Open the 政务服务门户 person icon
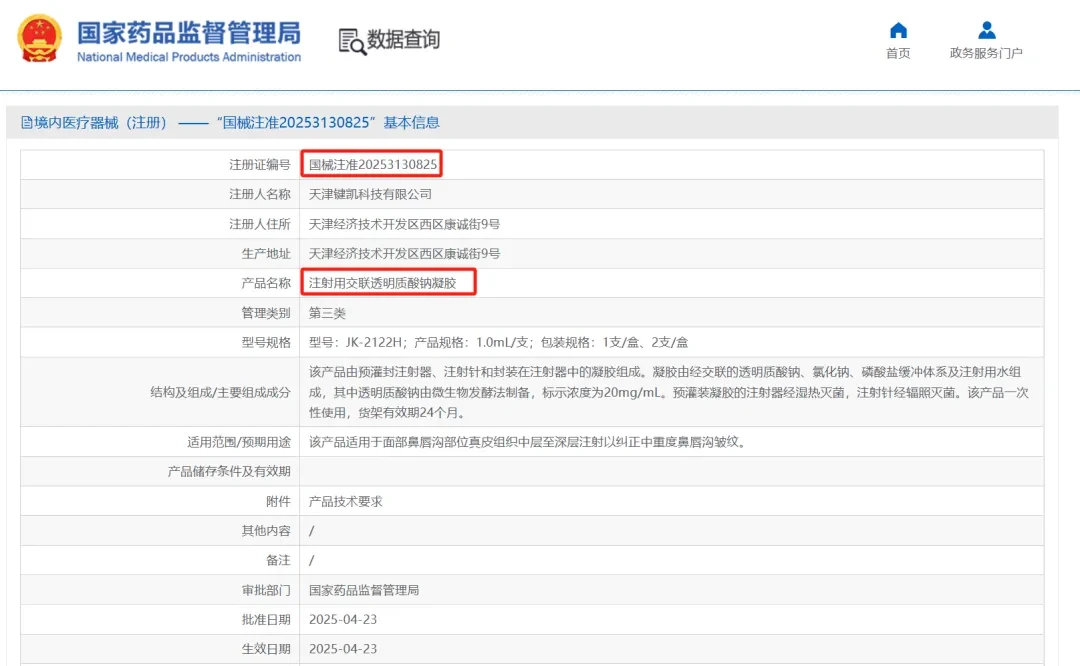1080x666 pixels. tap(986, 30)
